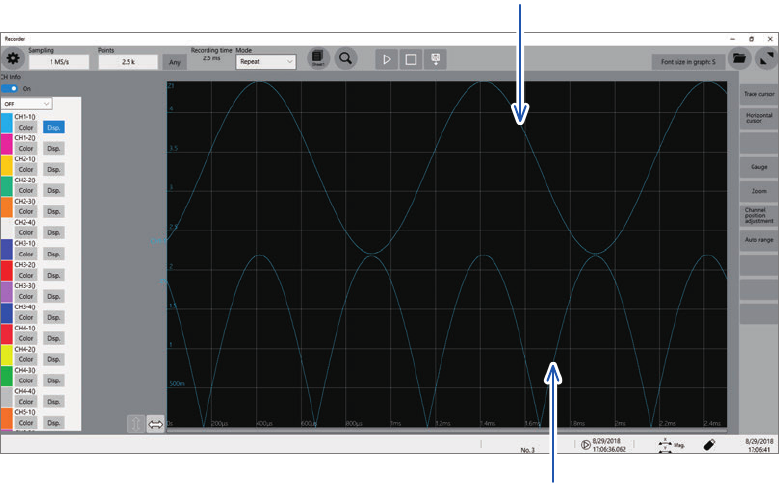Click the horizontal scrollbar under the waveform graph
The height and width of the screenshot is (488, 779).
[447, 430]
